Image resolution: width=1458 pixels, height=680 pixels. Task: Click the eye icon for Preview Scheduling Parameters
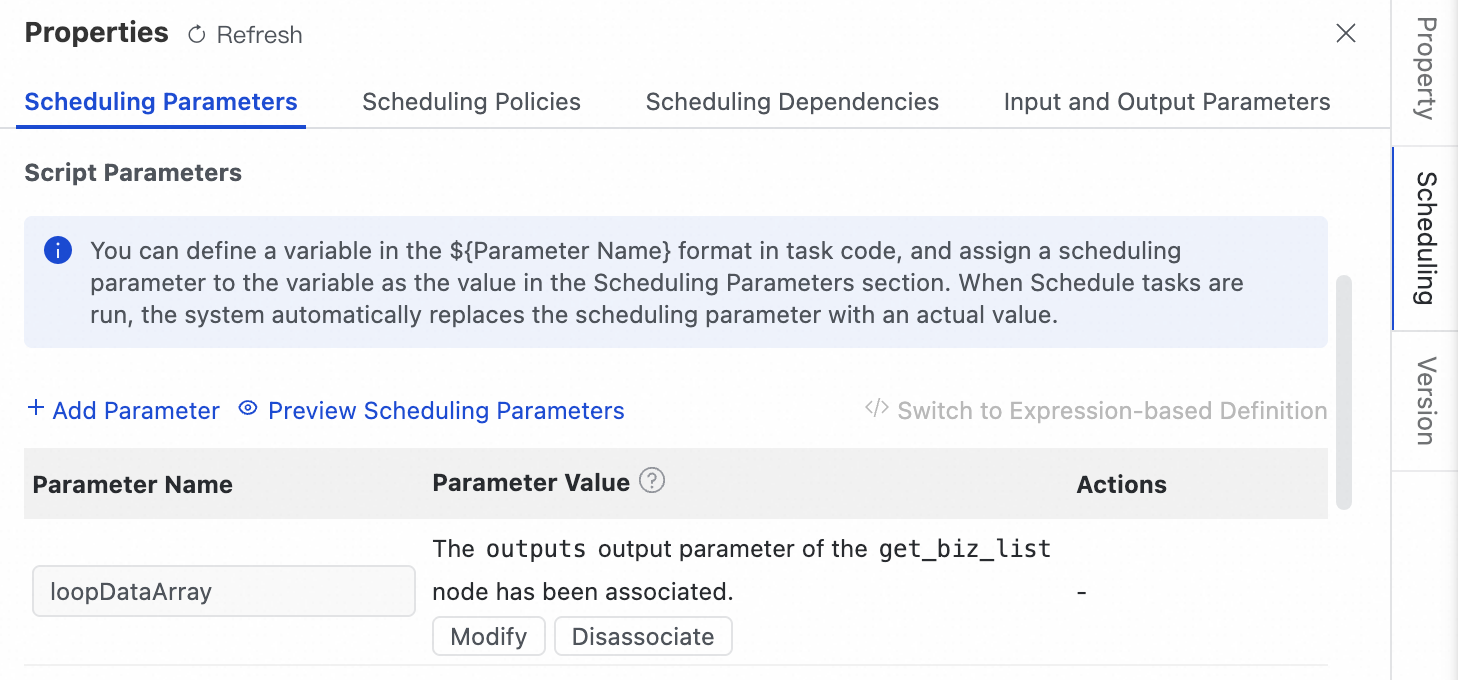pos(248,409)
